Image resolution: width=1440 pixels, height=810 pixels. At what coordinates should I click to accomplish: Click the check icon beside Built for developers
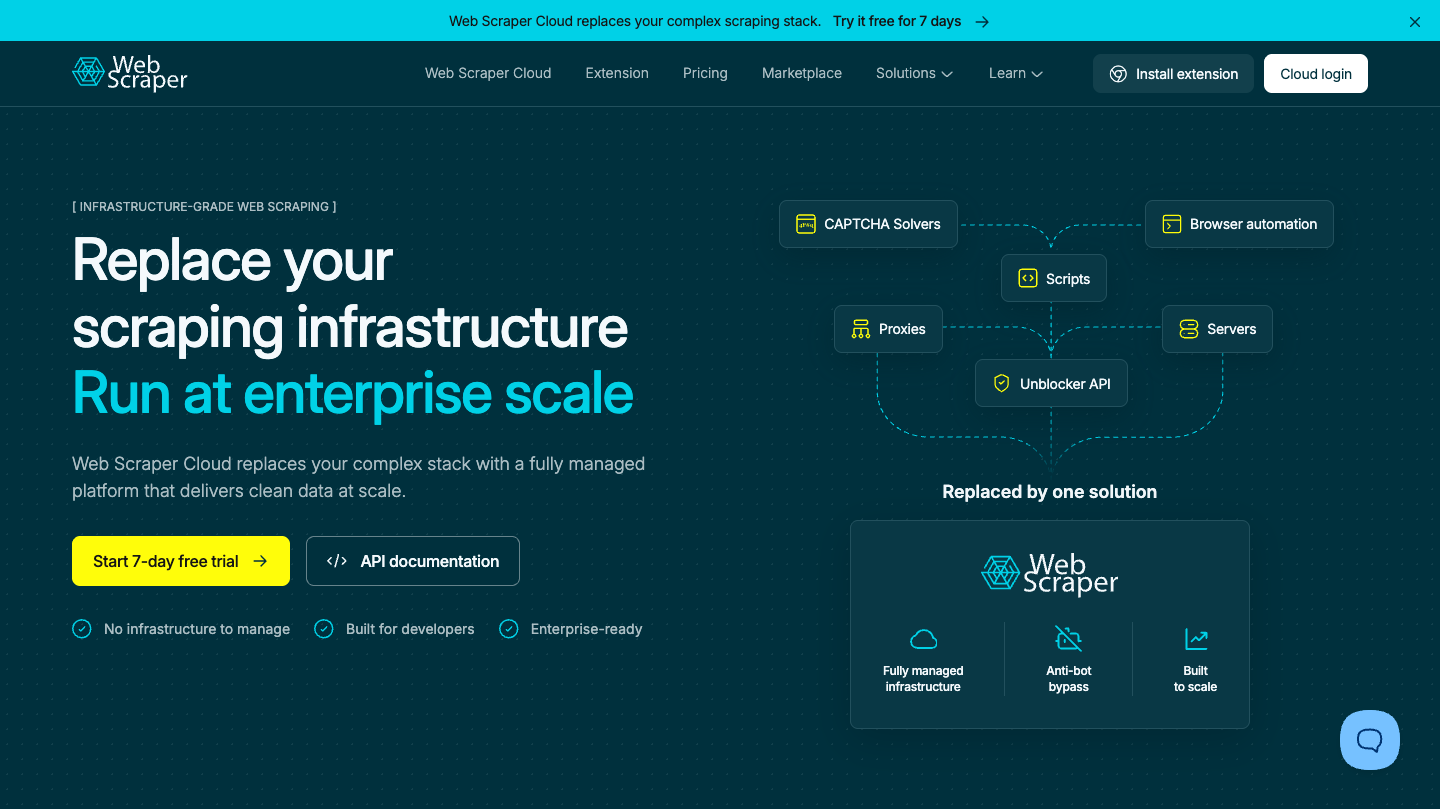click(x=324, y=629)
